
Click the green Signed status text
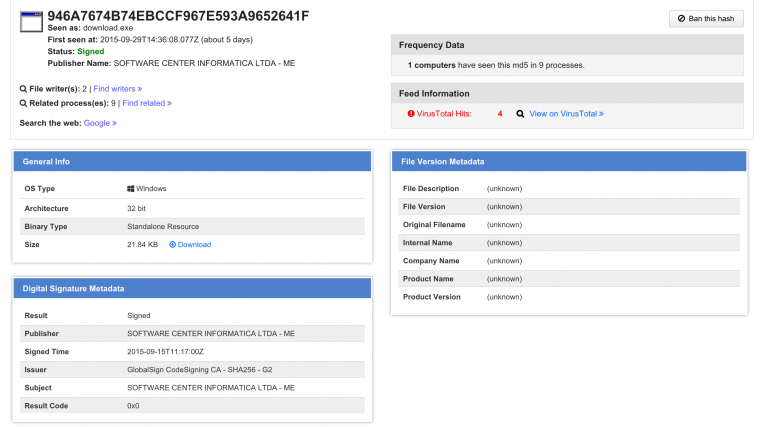pyautogui.click(x=89, y=50)
